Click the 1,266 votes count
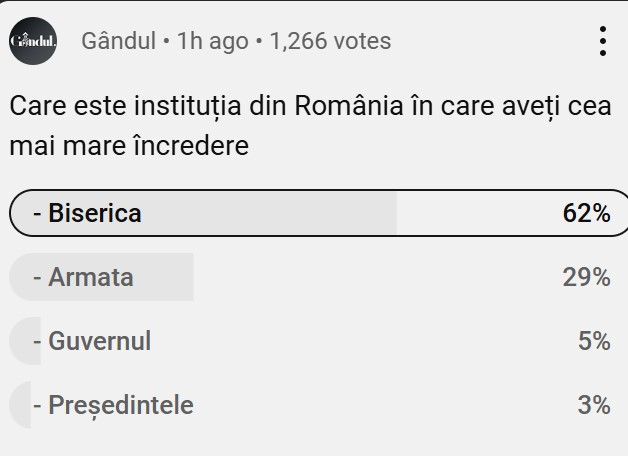Screen dimensions: 628x456 point(330,41)
